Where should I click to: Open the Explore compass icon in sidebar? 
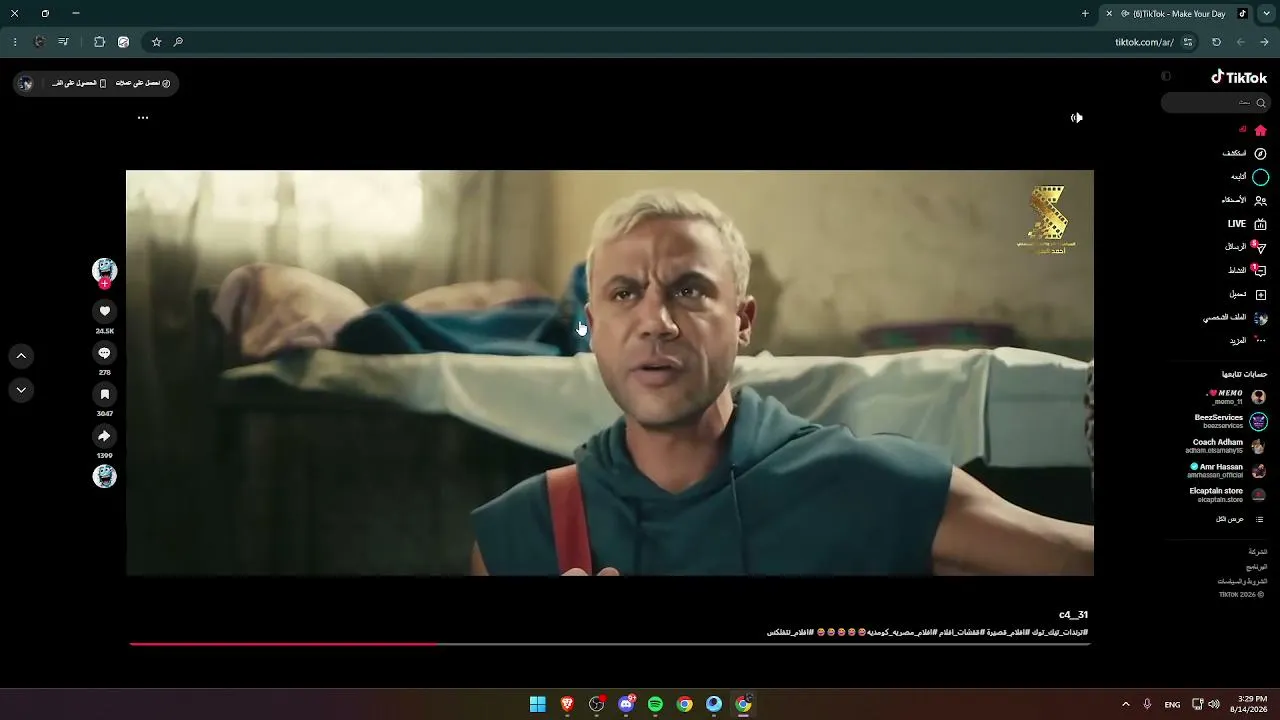tap(1260, 154)
